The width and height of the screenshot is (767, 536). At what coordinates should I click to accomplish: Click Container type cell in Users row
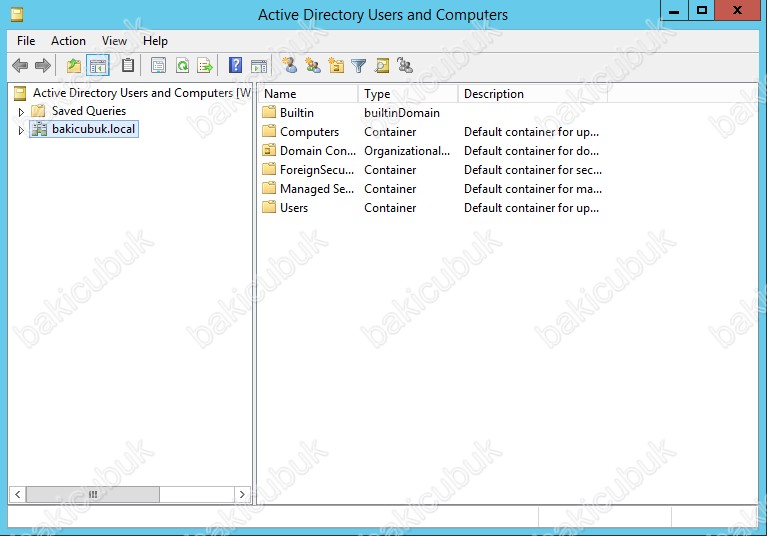(390, 208)
